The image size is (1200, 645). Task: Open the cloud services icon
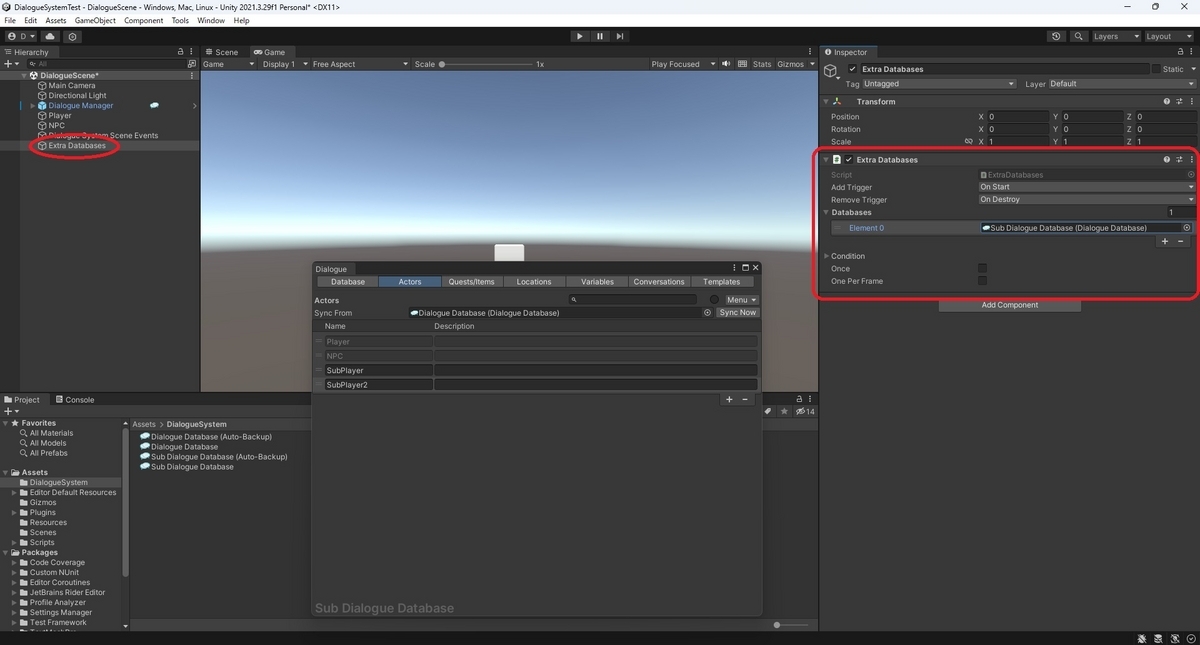click(50, 36)
